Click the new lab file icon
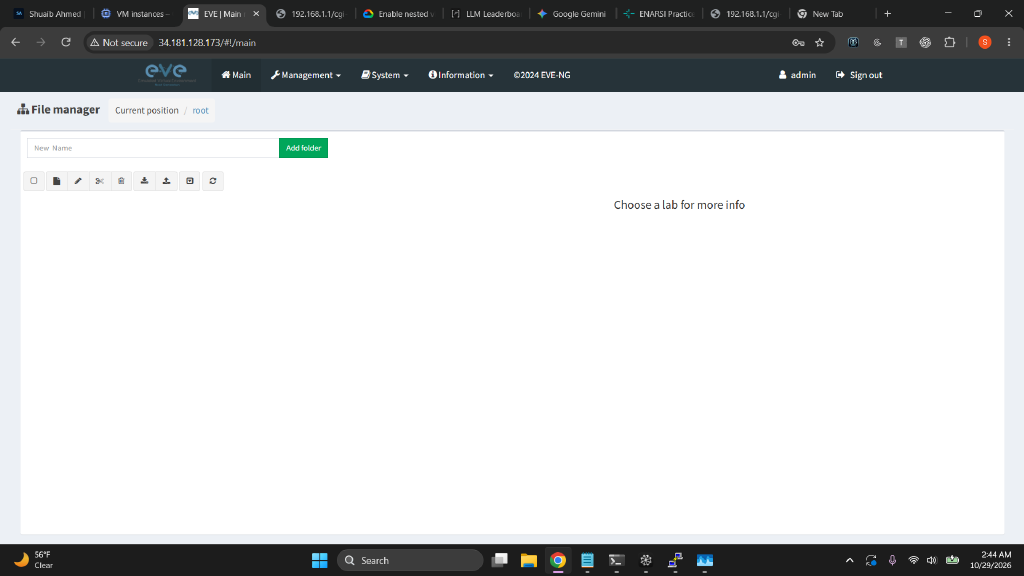Viewport: 1024px width, 576px height. 56,181
